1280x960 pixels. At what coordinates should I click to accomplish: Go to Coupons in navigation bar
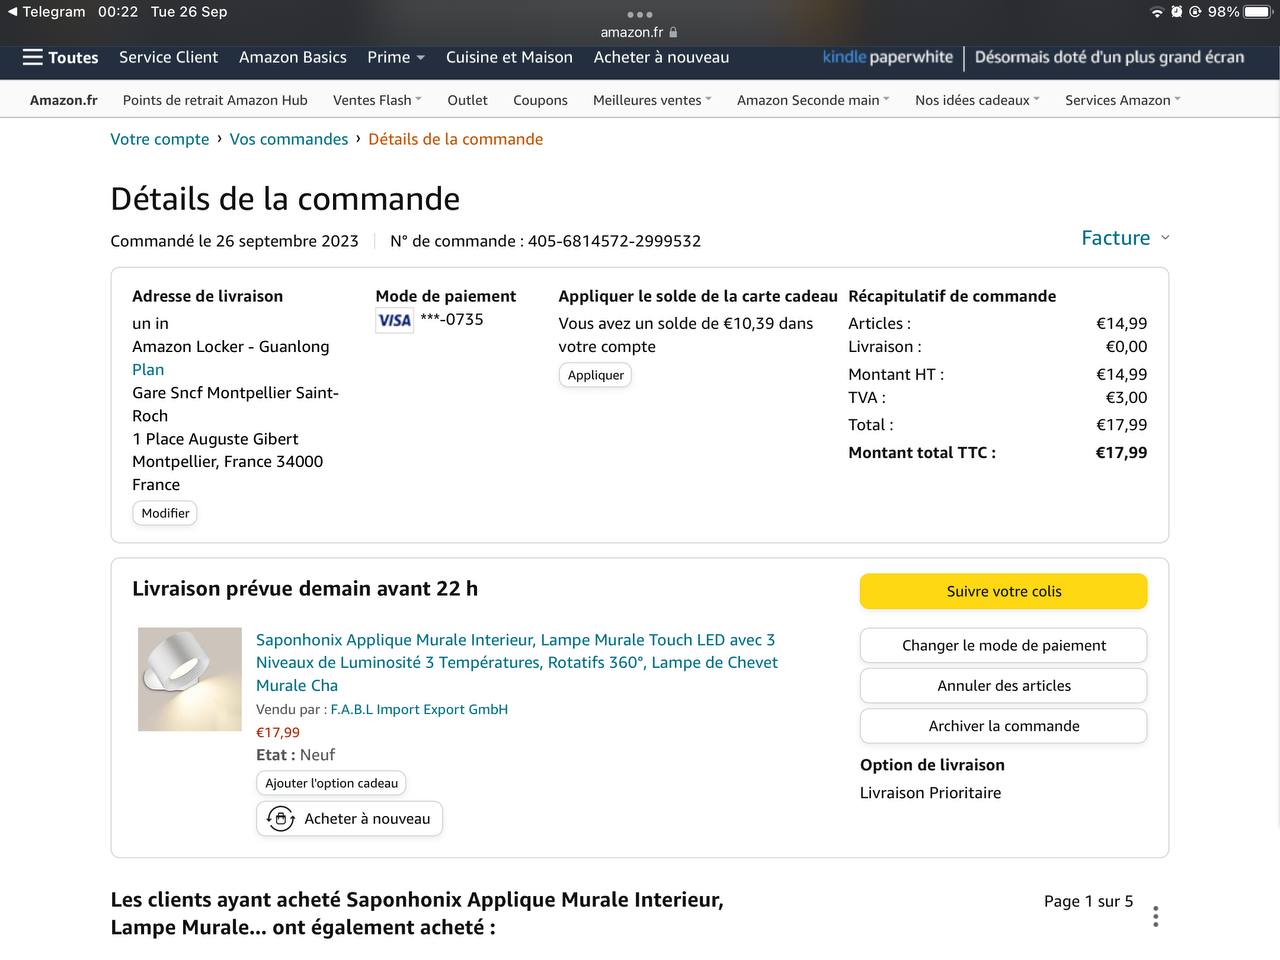point(540,100)
